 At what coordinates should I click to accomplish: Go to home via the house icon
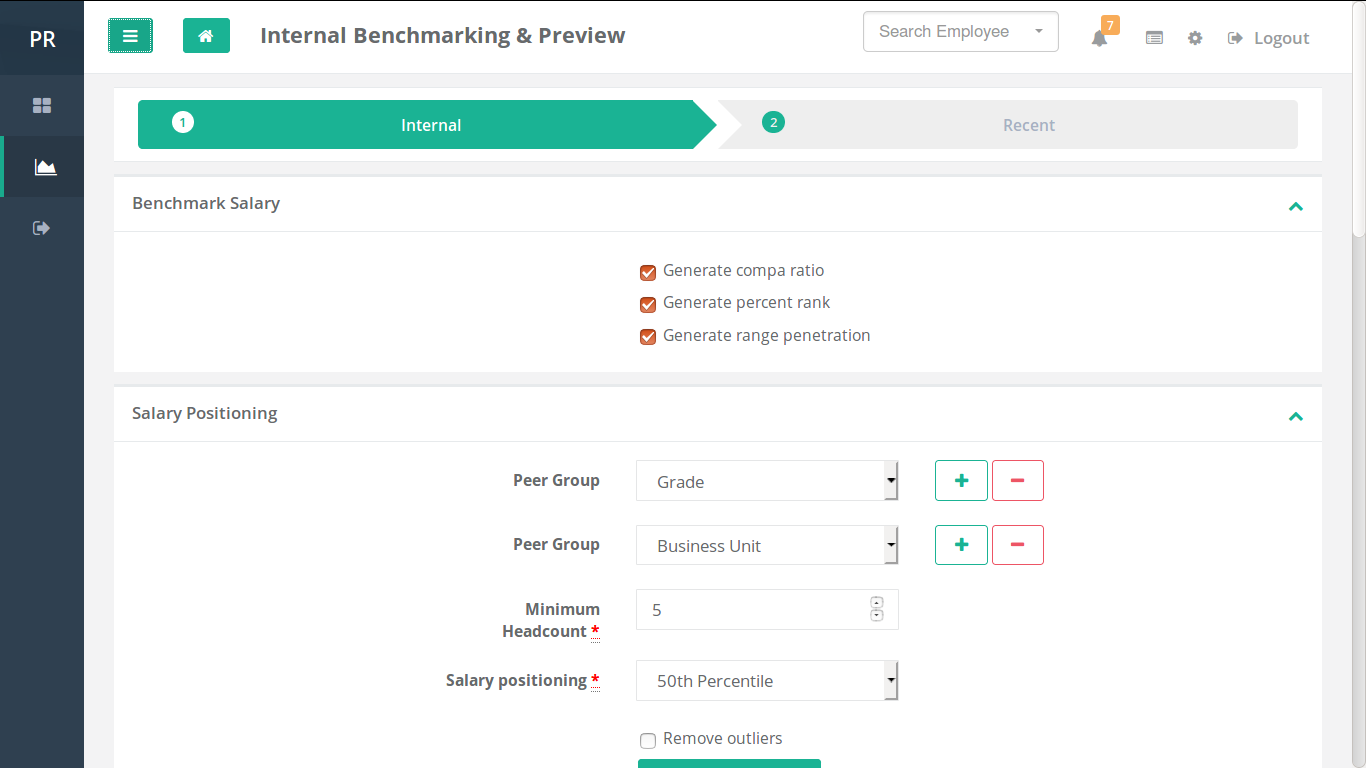click(206, 36)
